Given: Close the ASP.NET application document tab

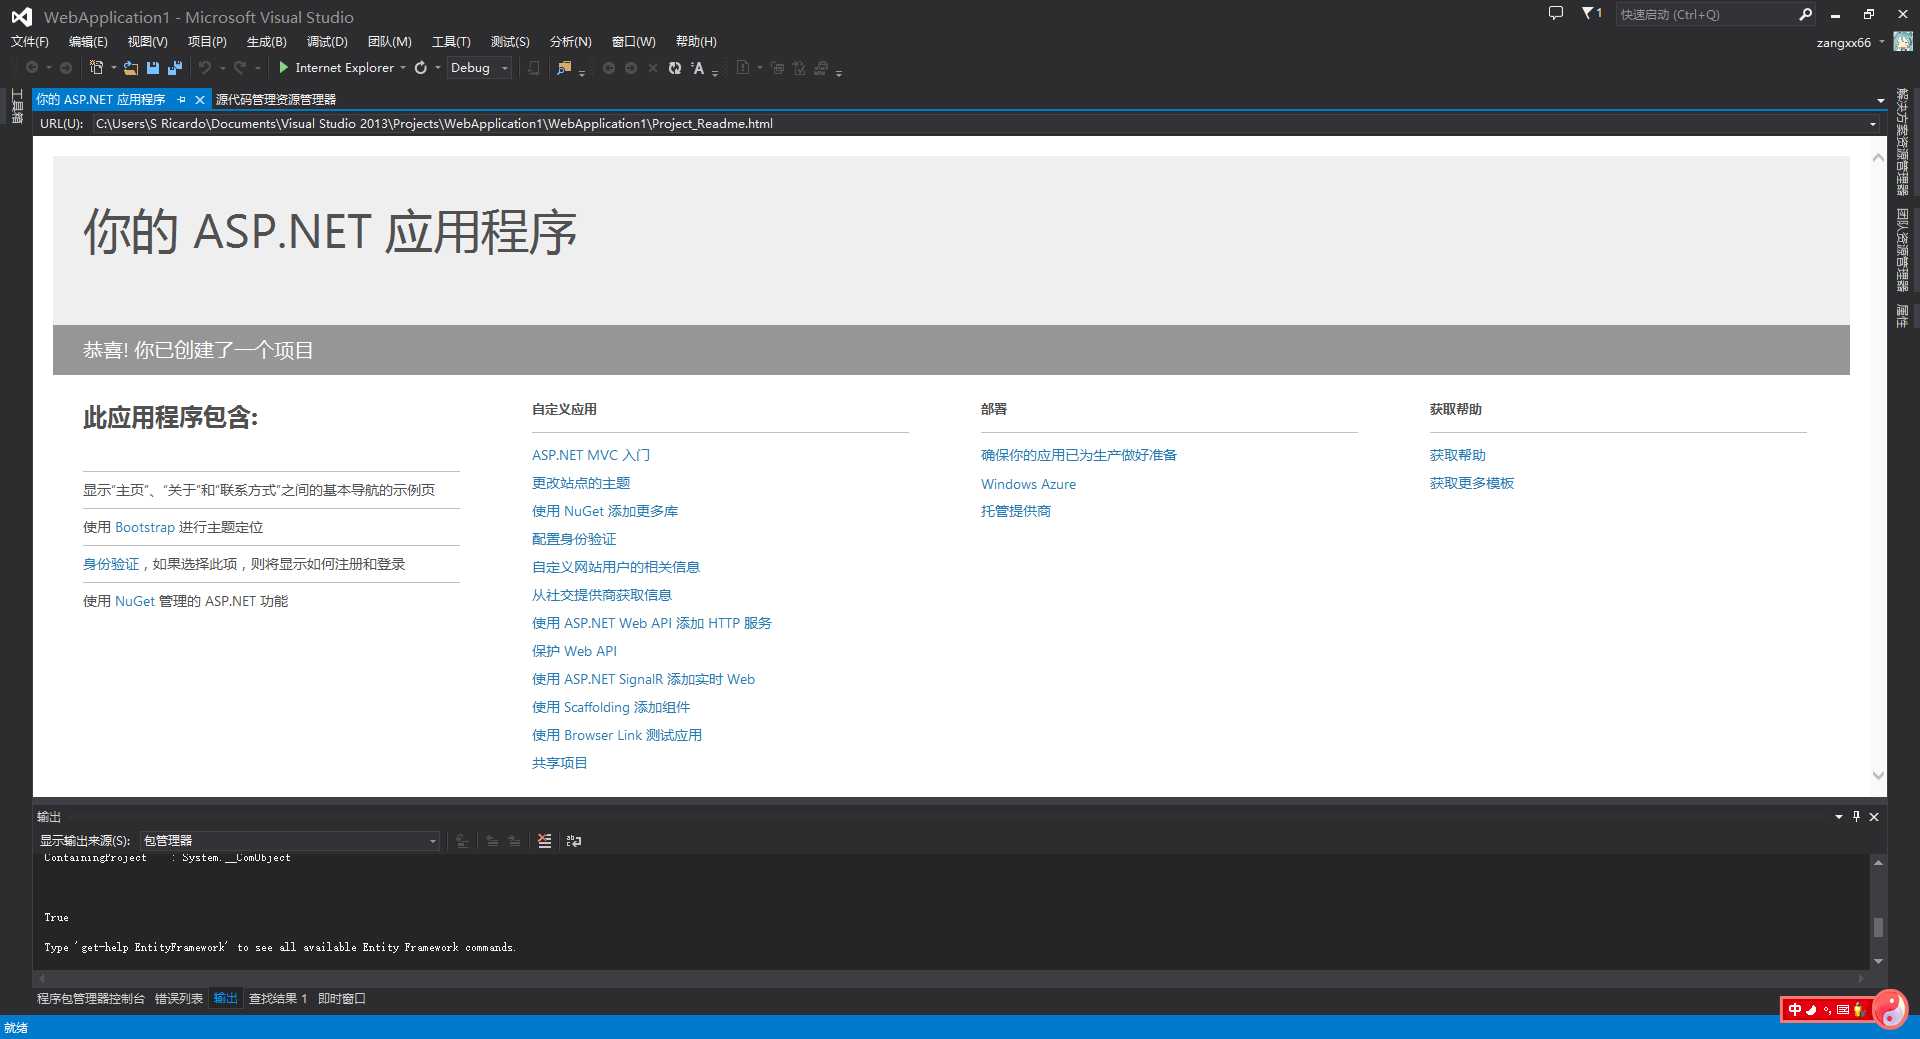Looking at the screenshot, I should [x=200, y=99].
